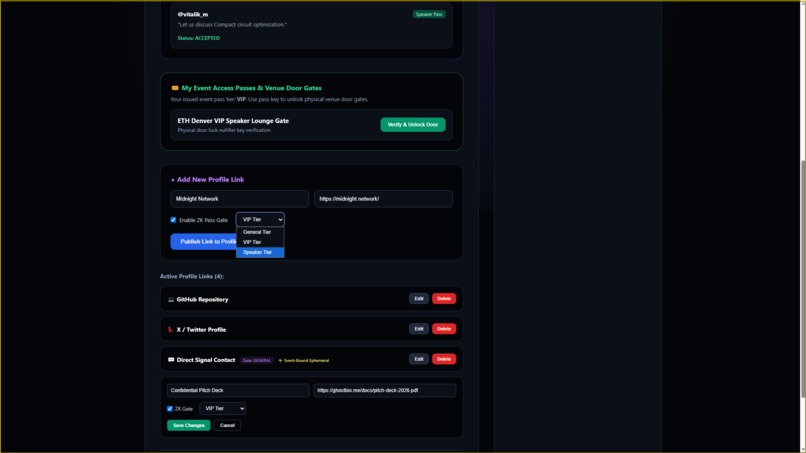Click the Gate: GENERAL badge
This screenshot has height=453, width=806.
[x=257, y=360]
